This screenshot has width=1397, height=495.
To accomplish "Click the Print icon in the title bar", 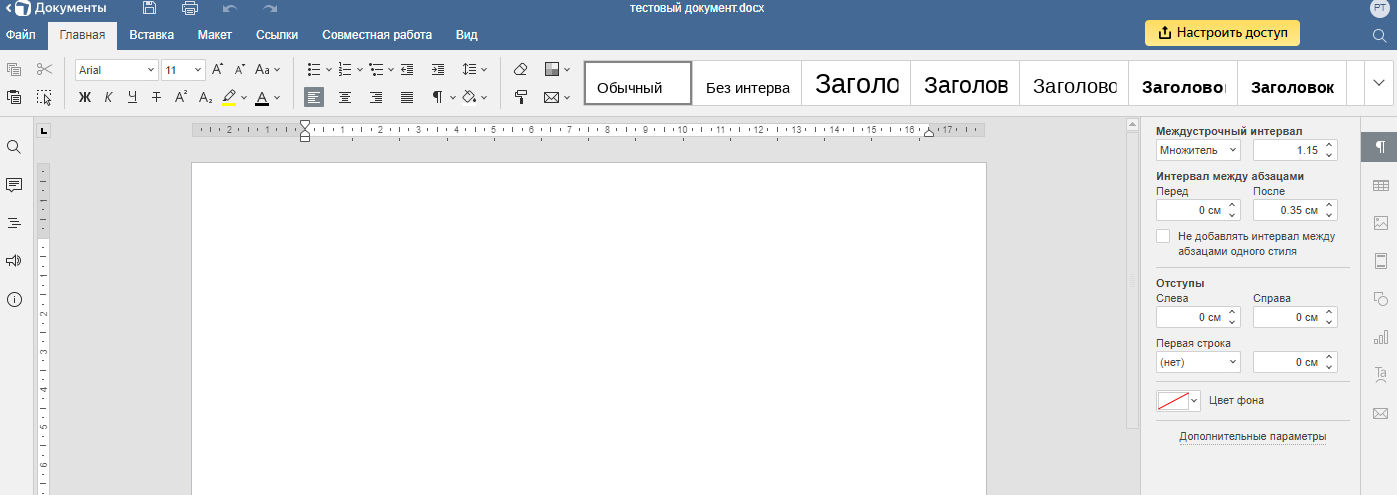I will tap(190, 8).
